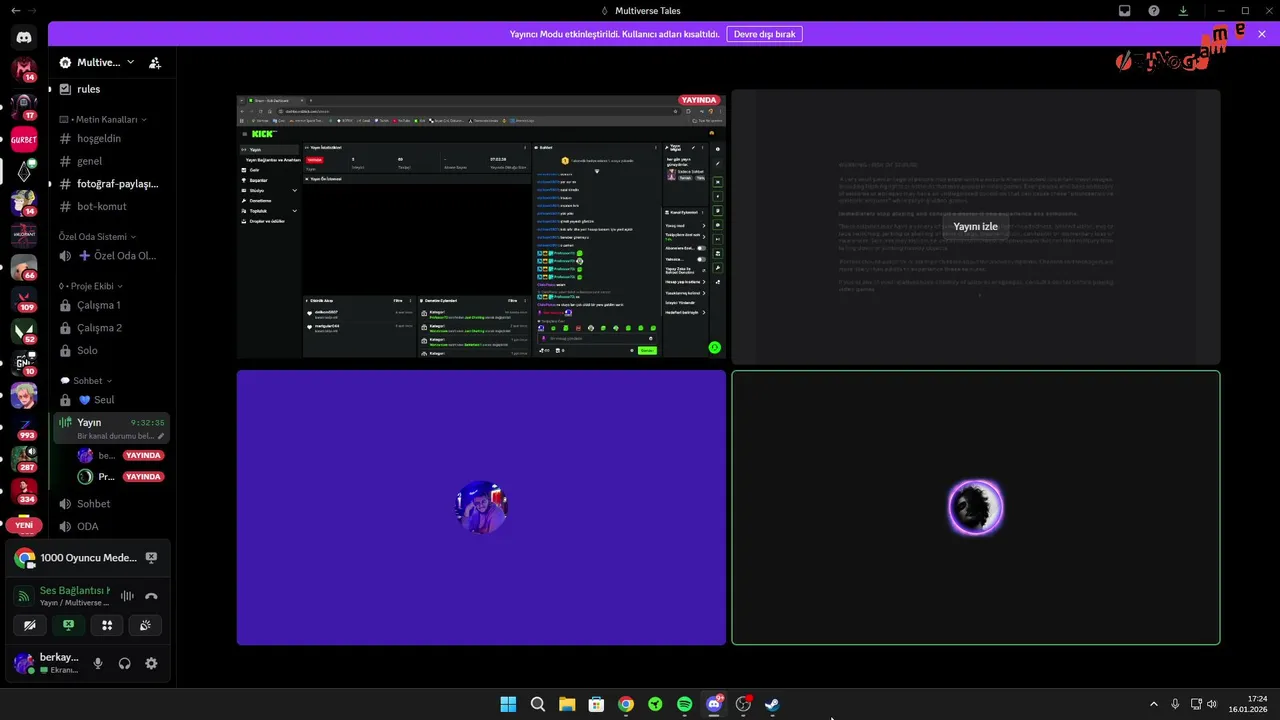Select the Yayın voice channel
The image size is (1280, 720).
(x=112, y=428)
